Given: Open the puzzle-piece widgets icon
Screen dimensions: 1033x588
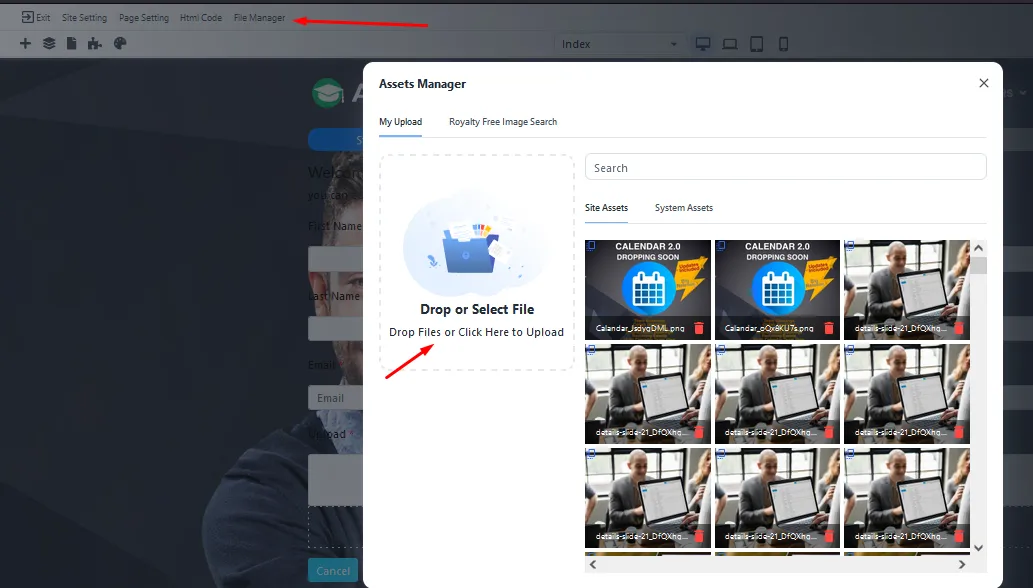Looking at the screenshot, I should (95, 43).
